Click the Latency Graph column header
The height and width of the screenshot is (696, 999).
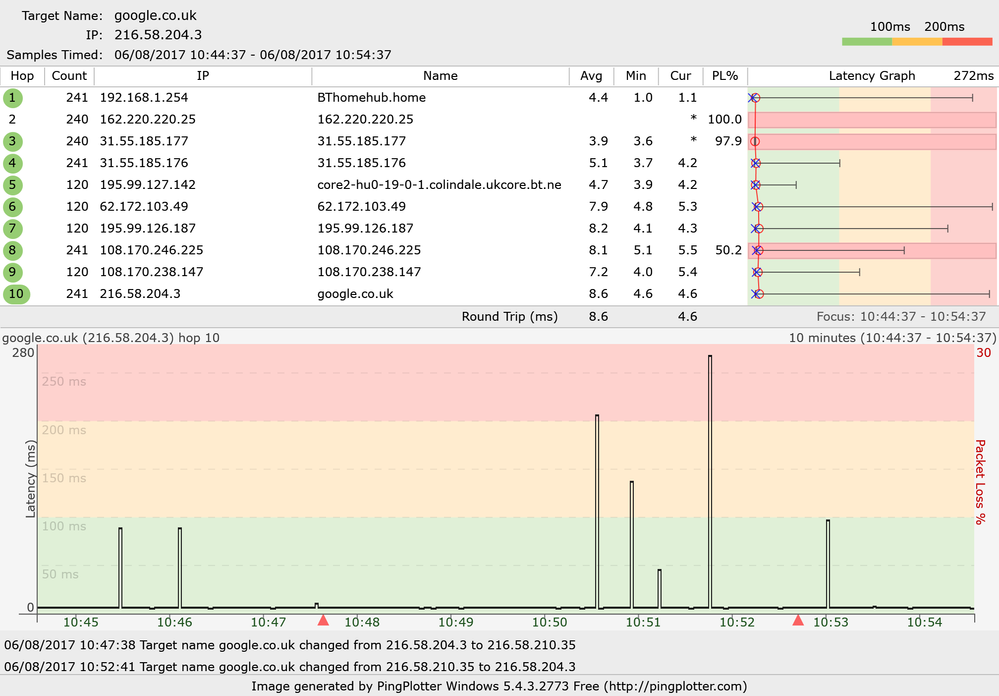pyautogui.click(x=872, y=76)
